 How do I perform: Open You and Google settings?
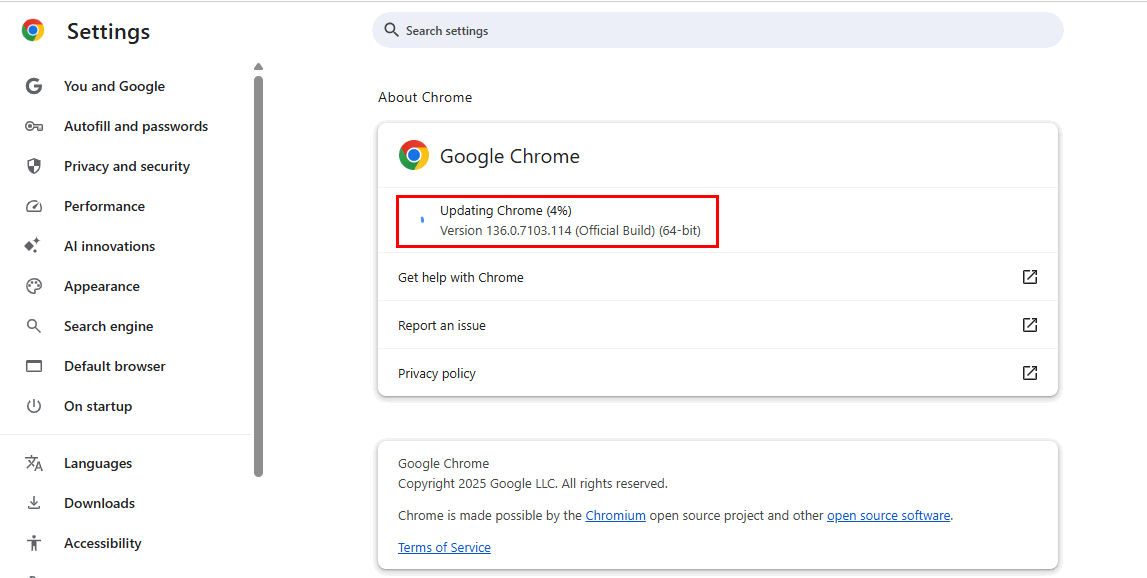coord(114,86)
